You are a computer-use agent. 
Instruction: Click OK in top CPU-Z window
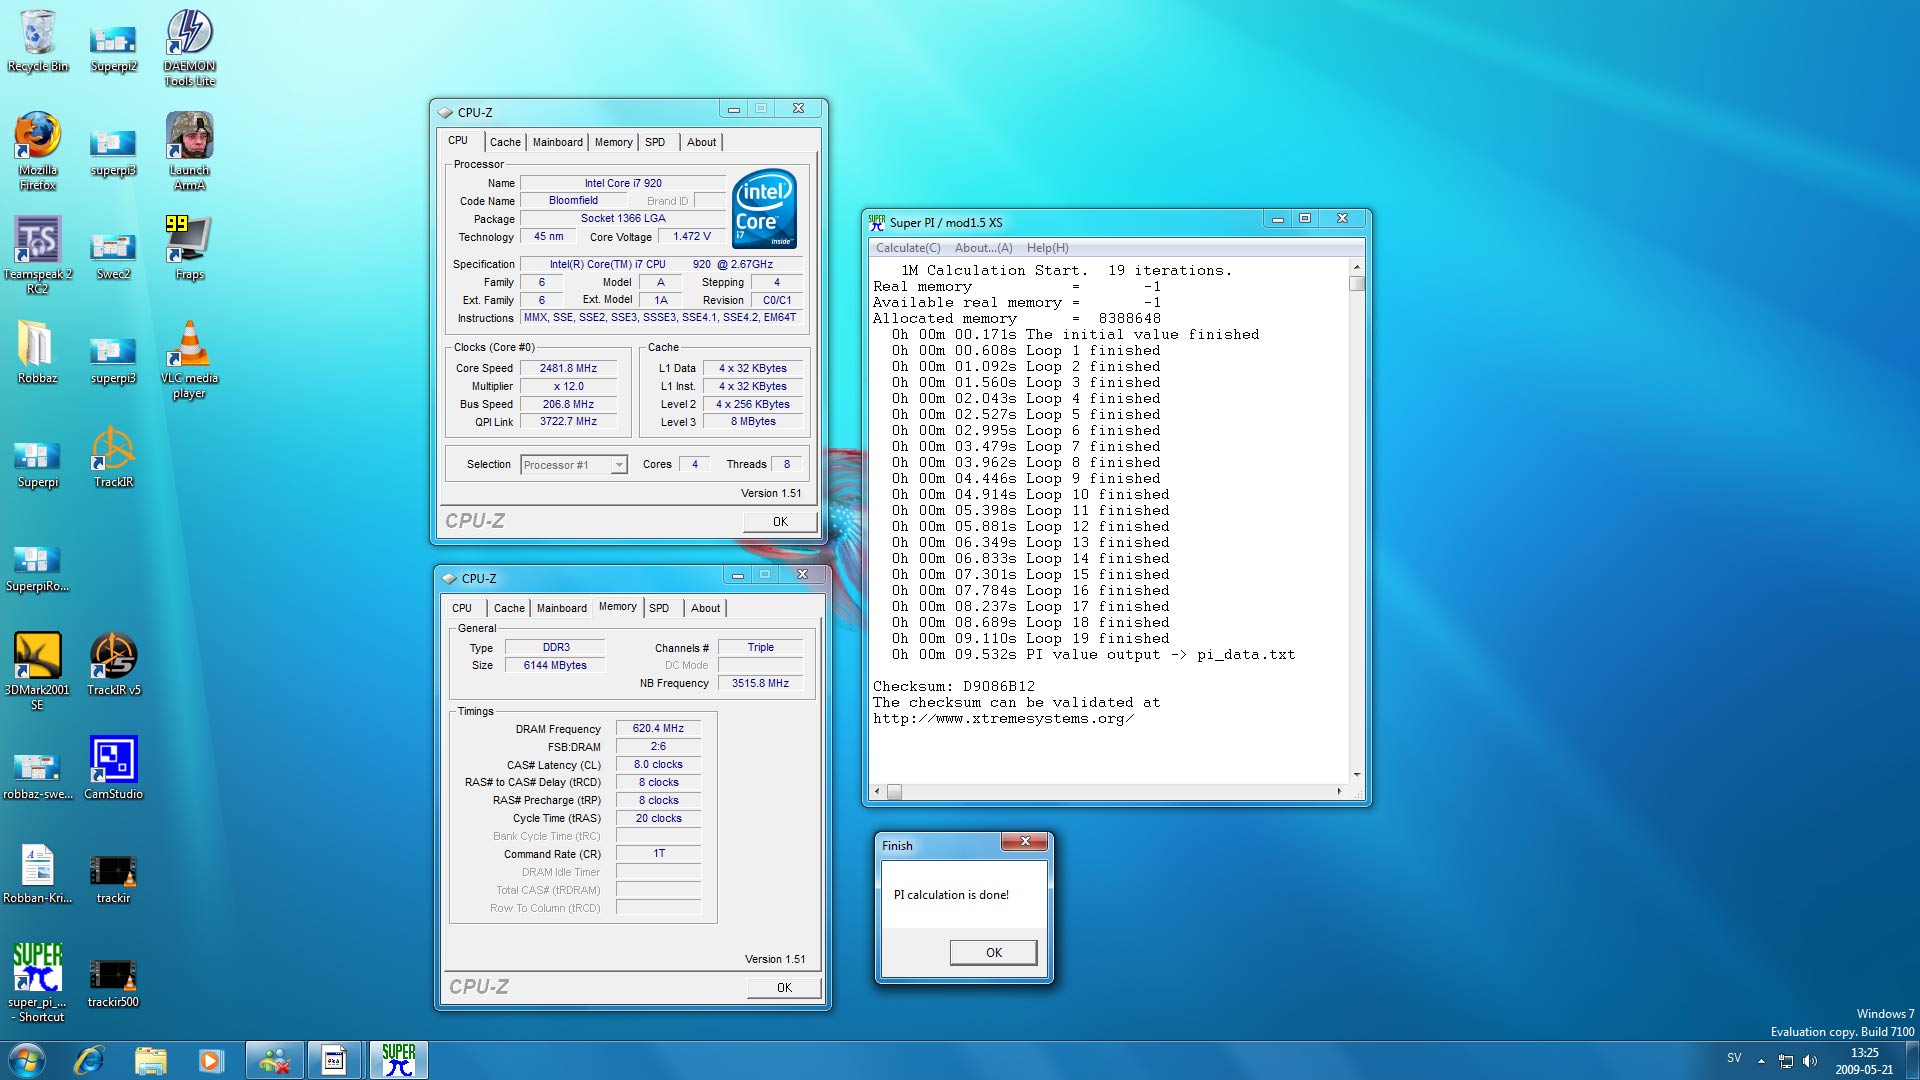(x=780, y=522)
